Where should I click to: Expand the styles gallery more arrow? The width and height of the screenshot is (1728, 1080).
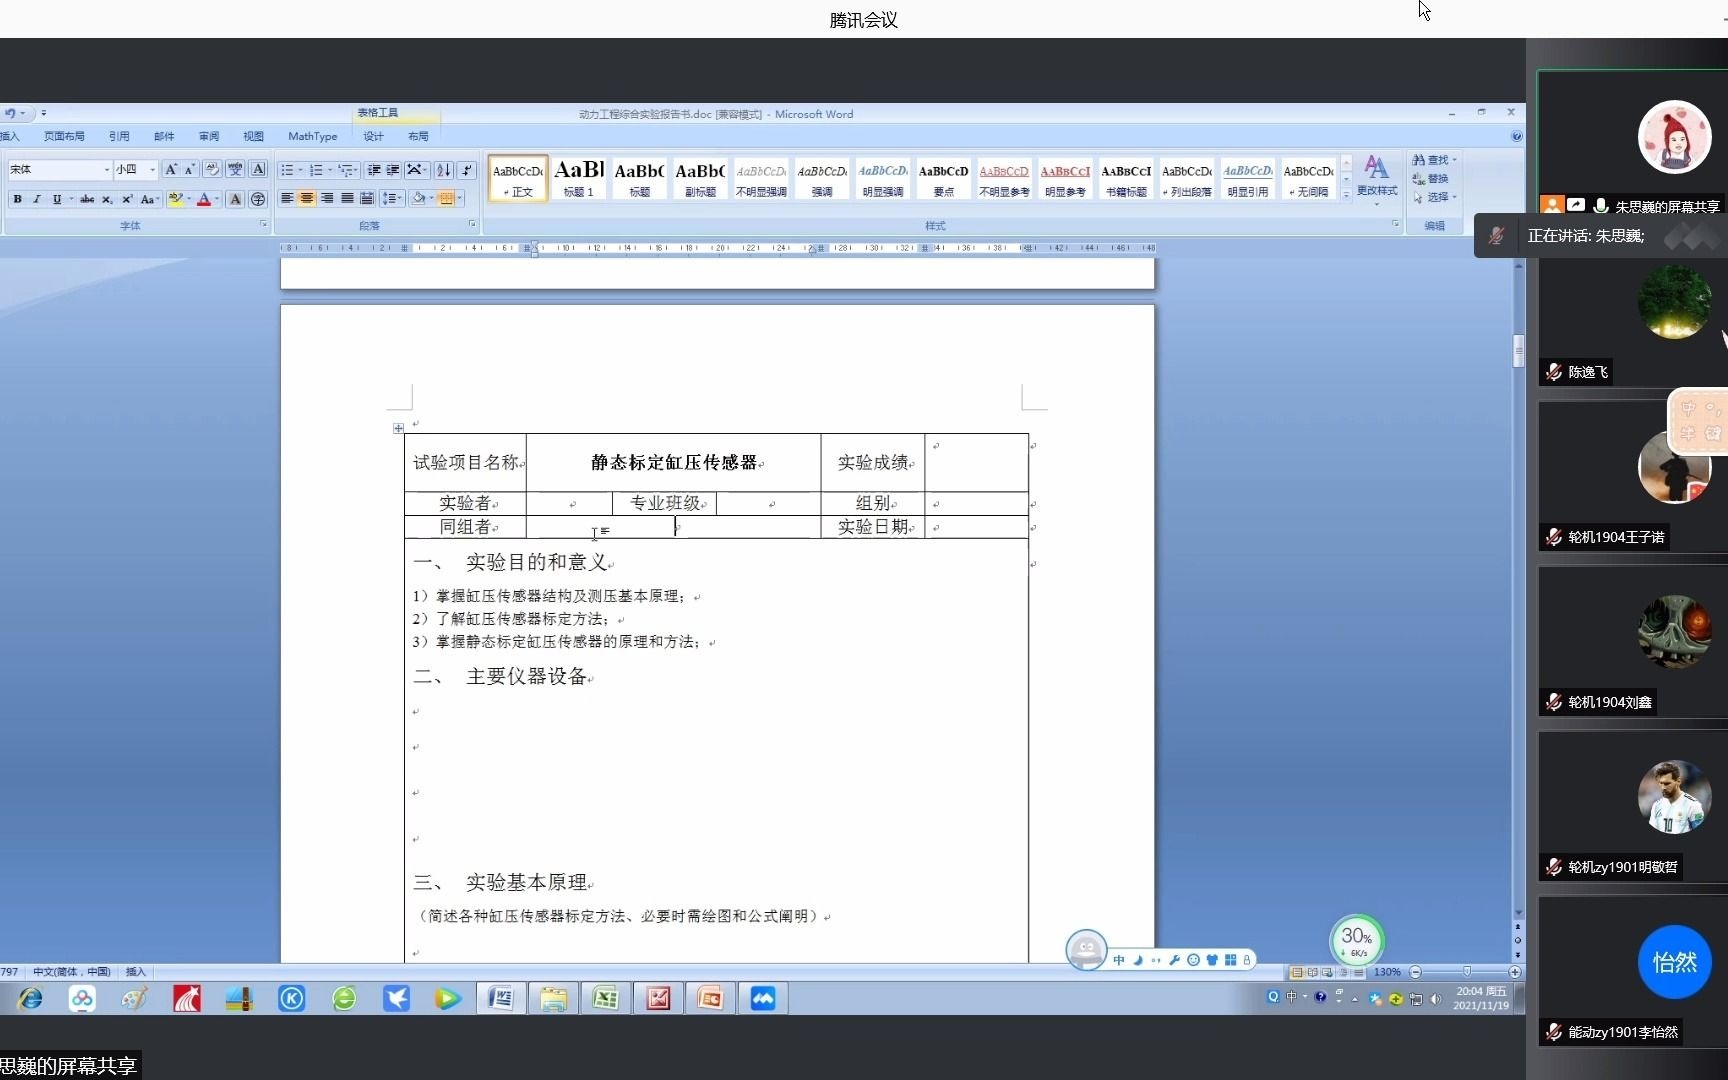pos(1346,195)
